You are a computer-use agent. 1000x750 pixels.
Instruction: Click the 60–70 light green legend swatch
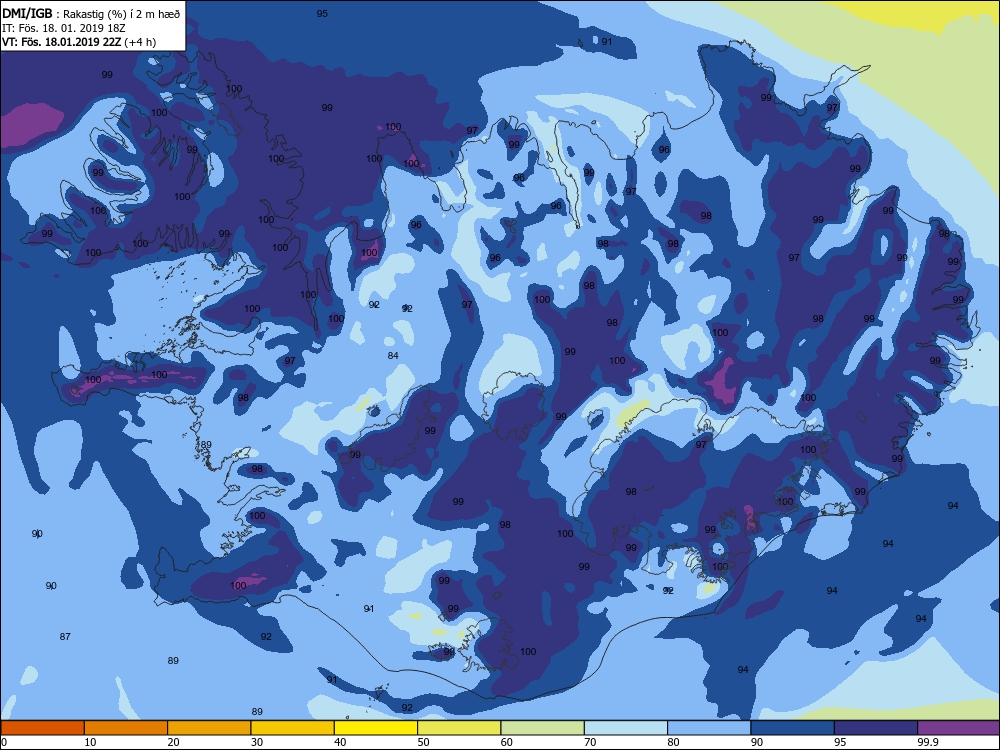tap(543, 728)
